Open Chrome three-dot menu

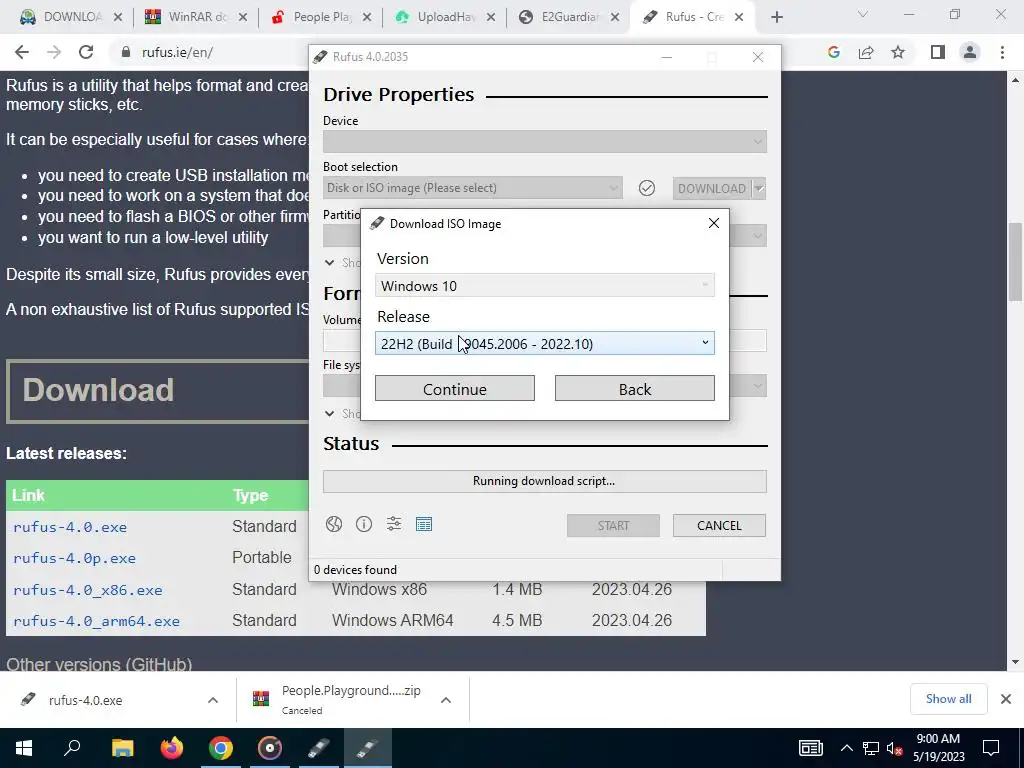1002,52
